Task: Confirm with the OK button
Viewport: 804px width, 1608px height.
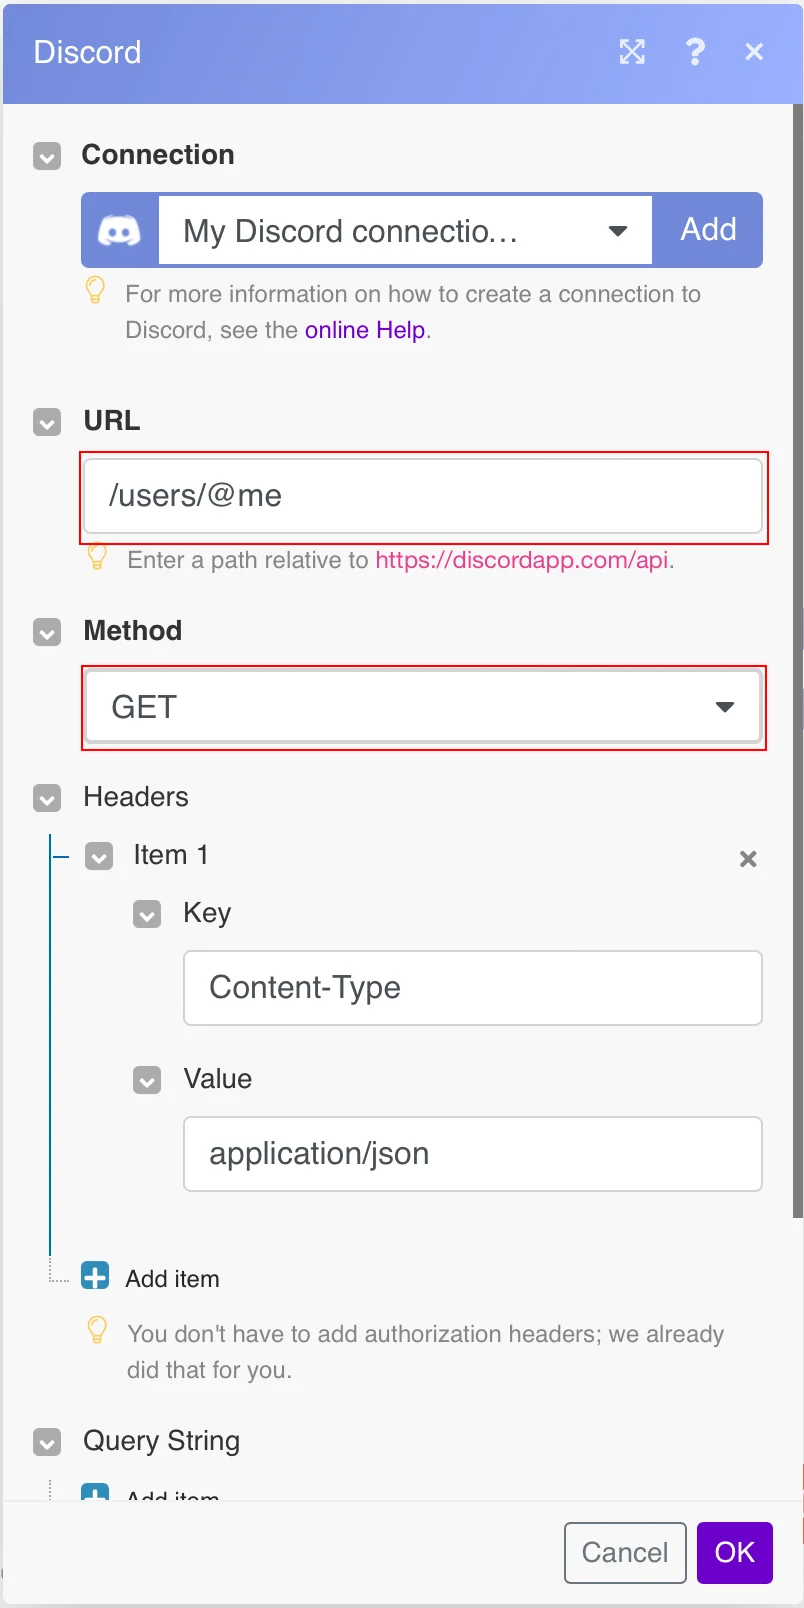Action: (735, 1552)
